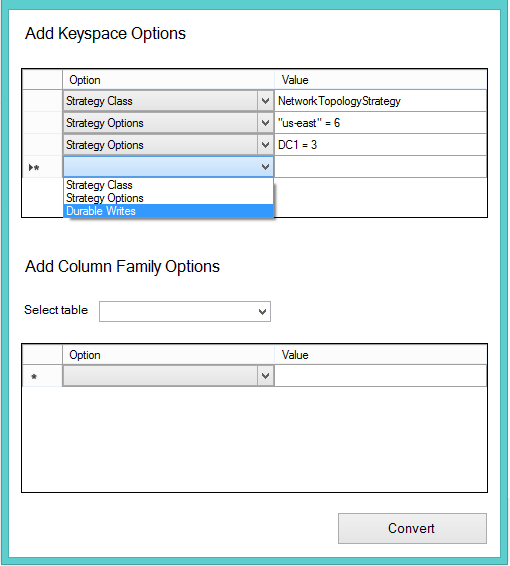Image resolution: width=510 pixels, height=566 pixels.
Task: Collapse the open new-row option dropdown arrow
Action: coord(265,167)
